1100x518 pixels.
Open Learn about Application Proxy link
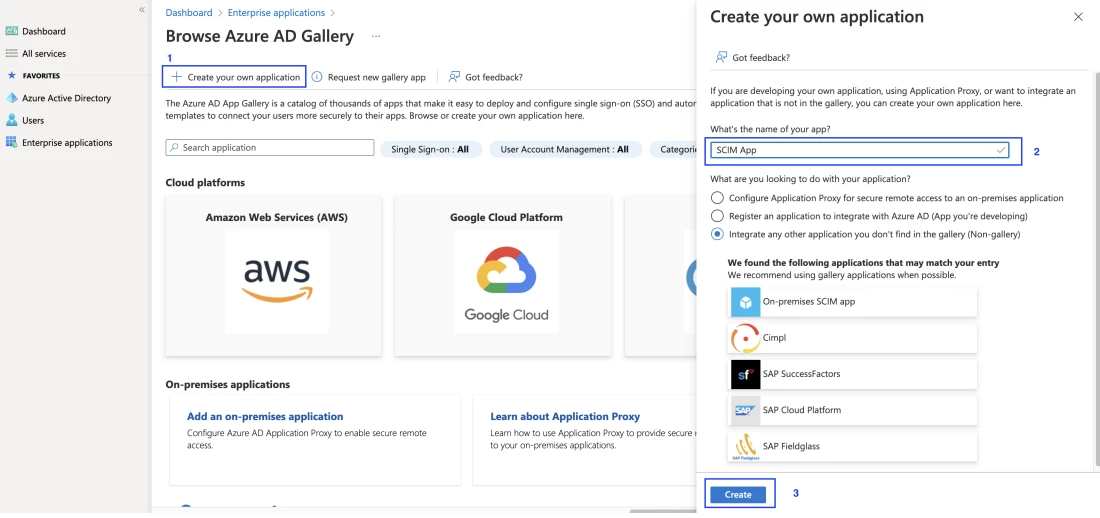pyautogui.click(x=565, y=416)
